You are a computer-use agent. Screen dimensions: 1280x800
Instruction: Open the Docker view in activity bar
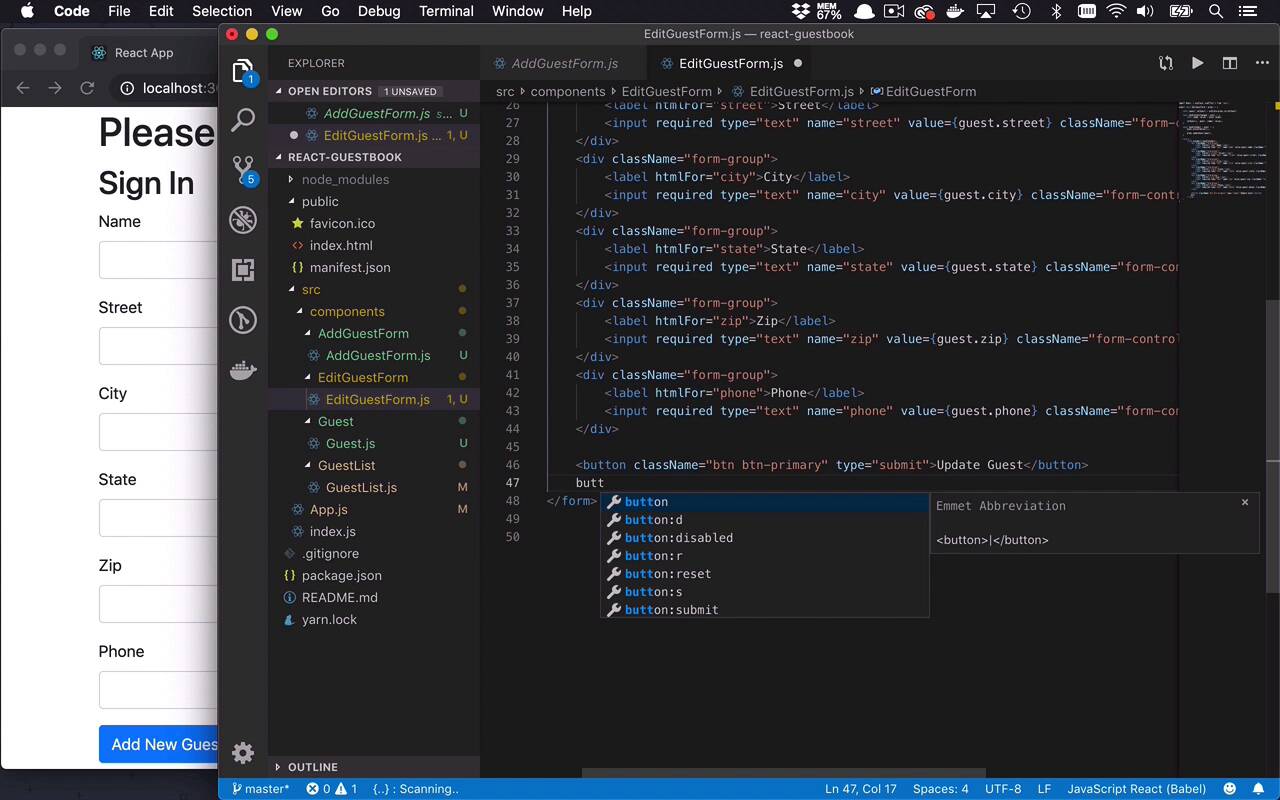[x=243, y=371]
